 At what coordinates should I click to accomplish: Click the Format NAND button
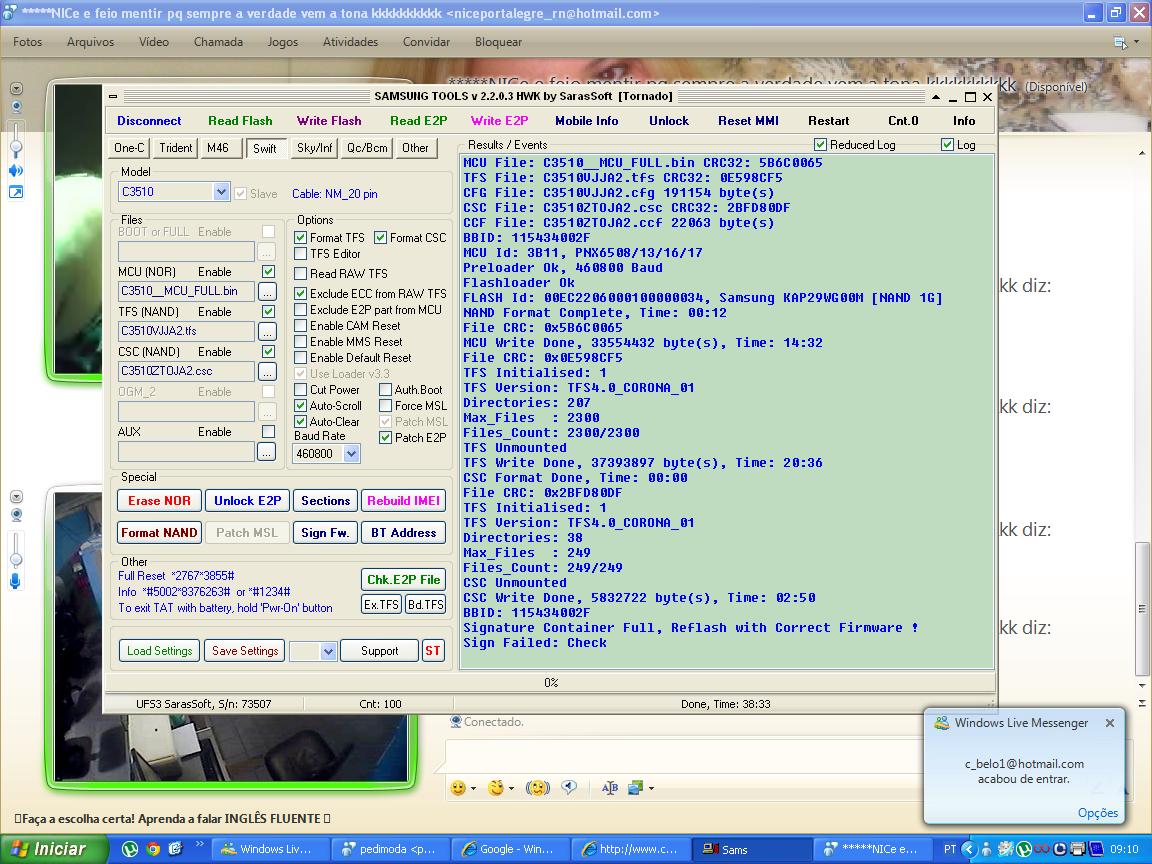coord(159,533)
